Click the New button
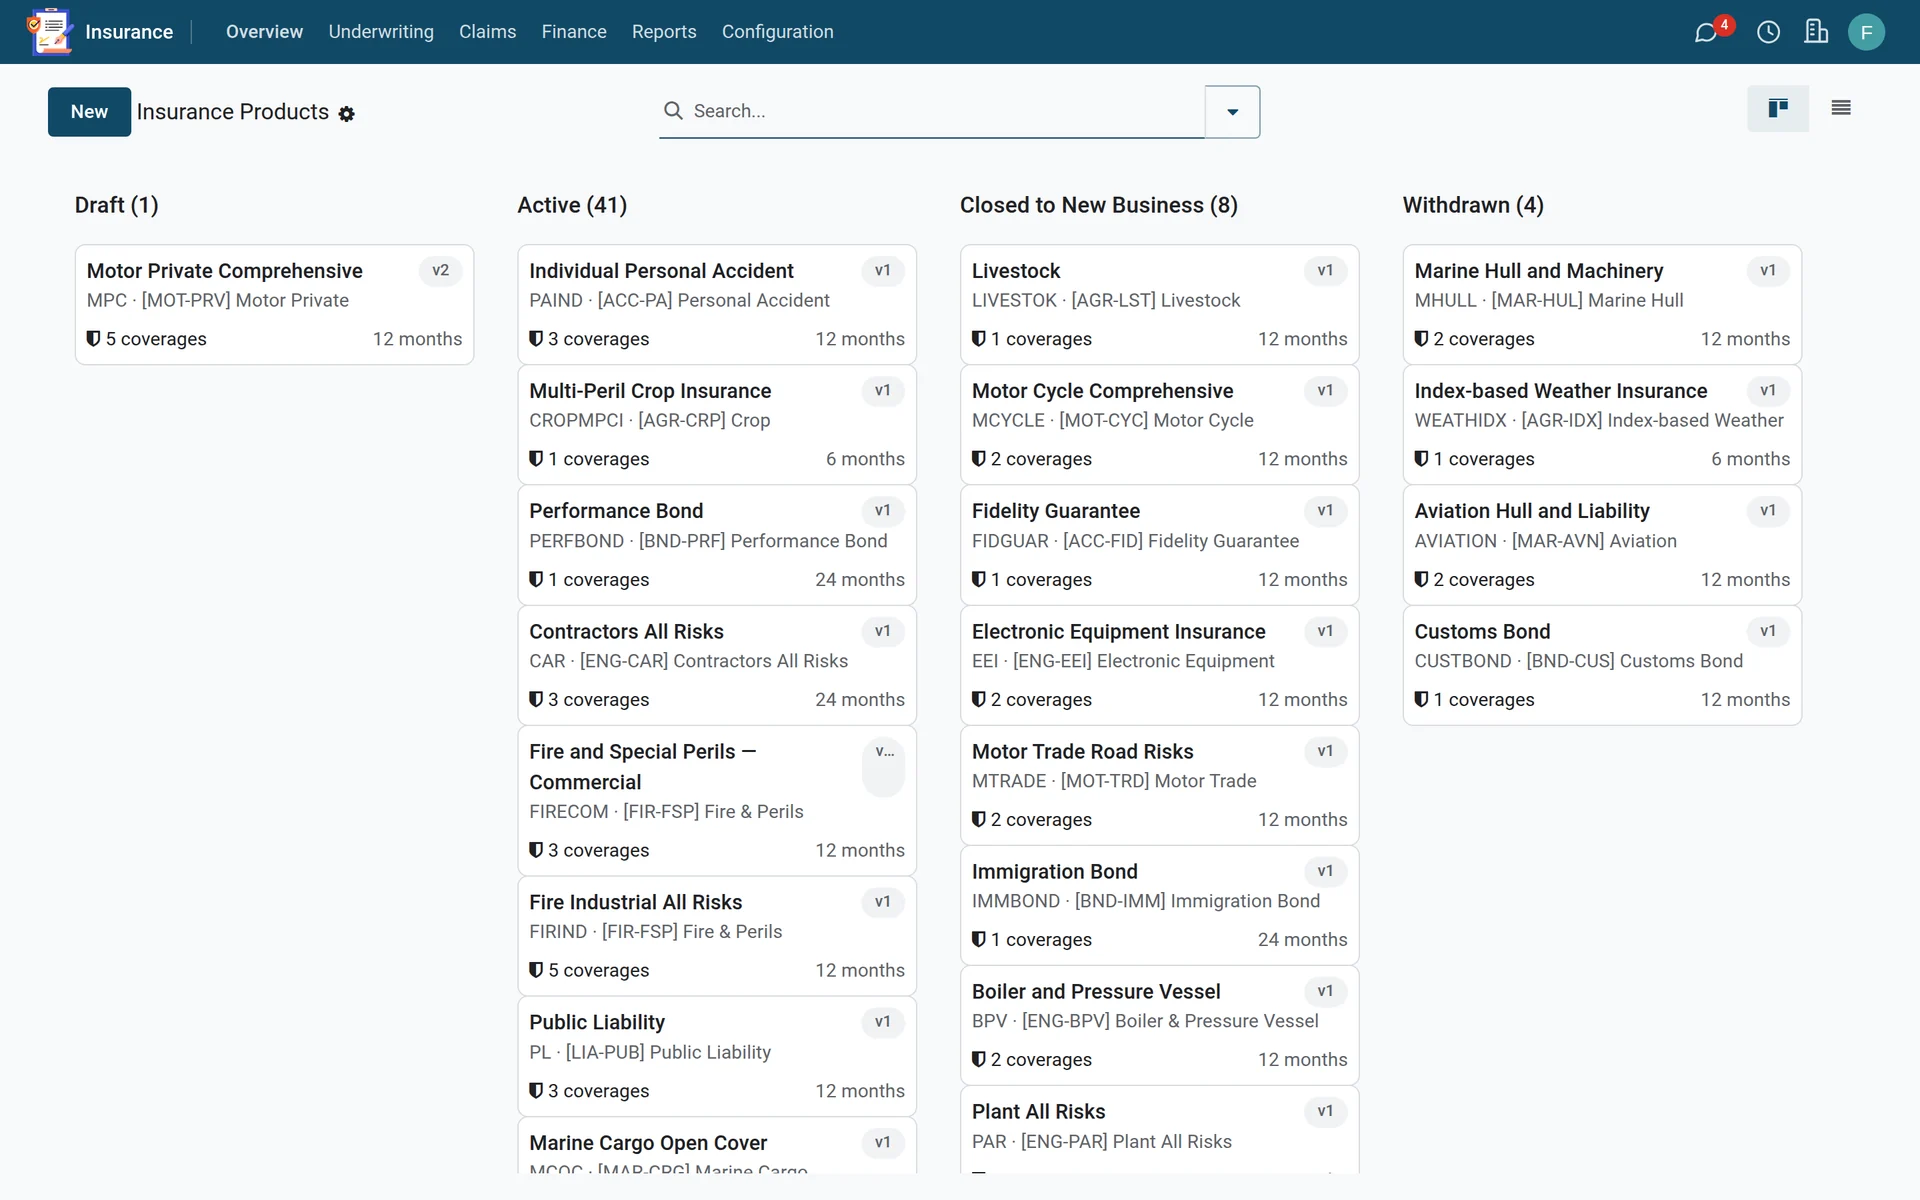 (x=89, y=112)
